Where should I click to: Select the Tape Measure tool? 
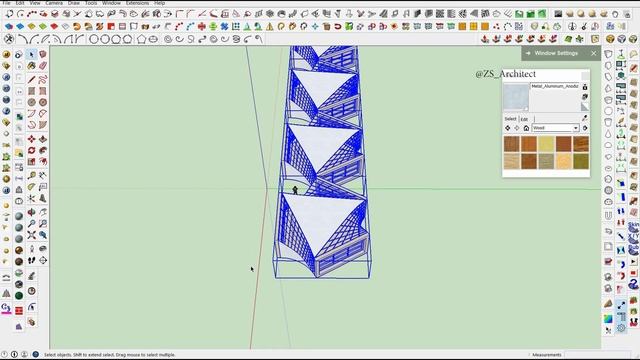click(x=31, y=176)
